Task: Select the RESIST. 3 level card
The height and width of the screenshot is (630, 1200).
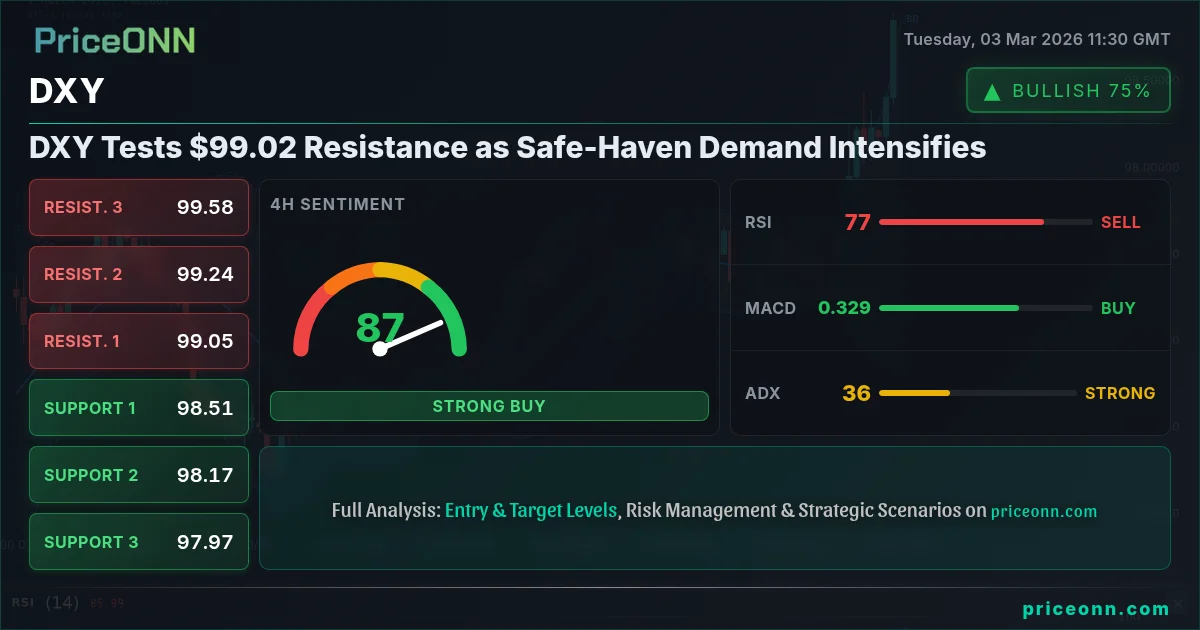Action: pos(139,207)
